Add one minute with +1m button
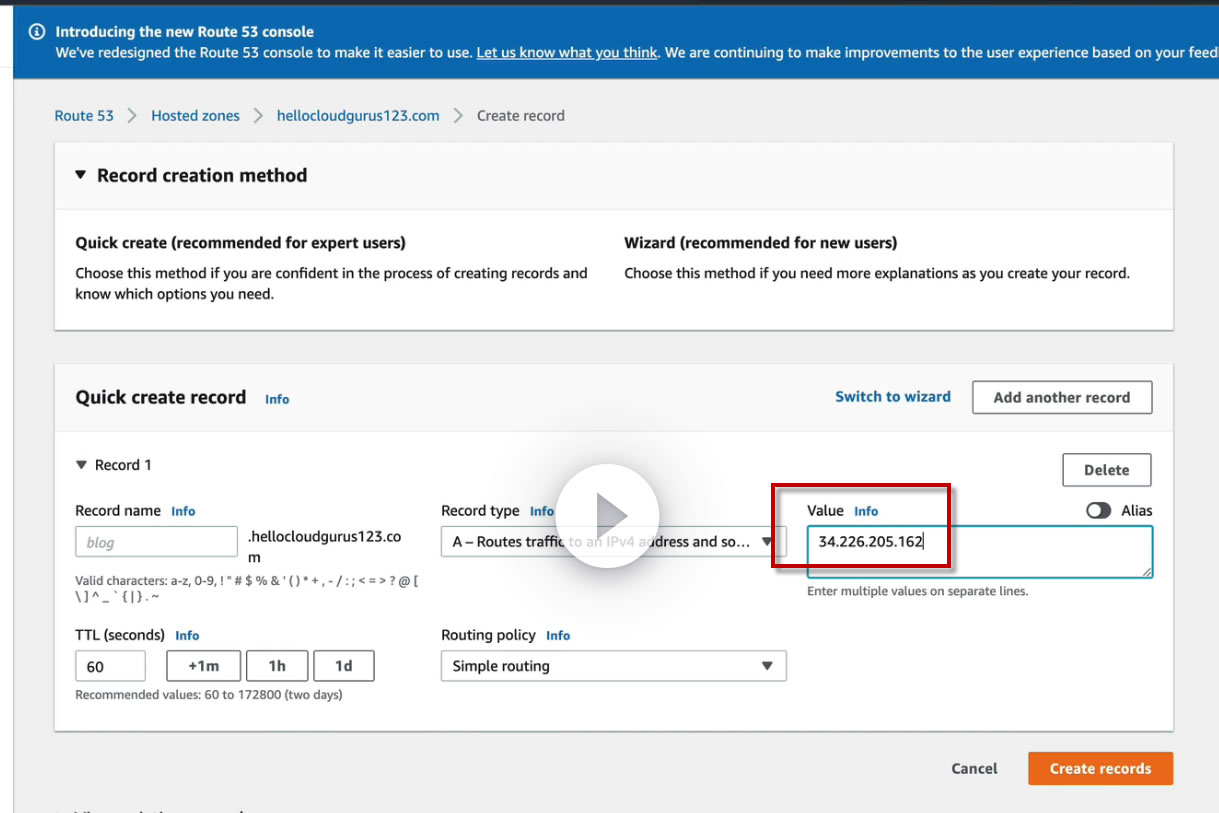Screen dimensions: 1219x813 click(x=203, y=666)
